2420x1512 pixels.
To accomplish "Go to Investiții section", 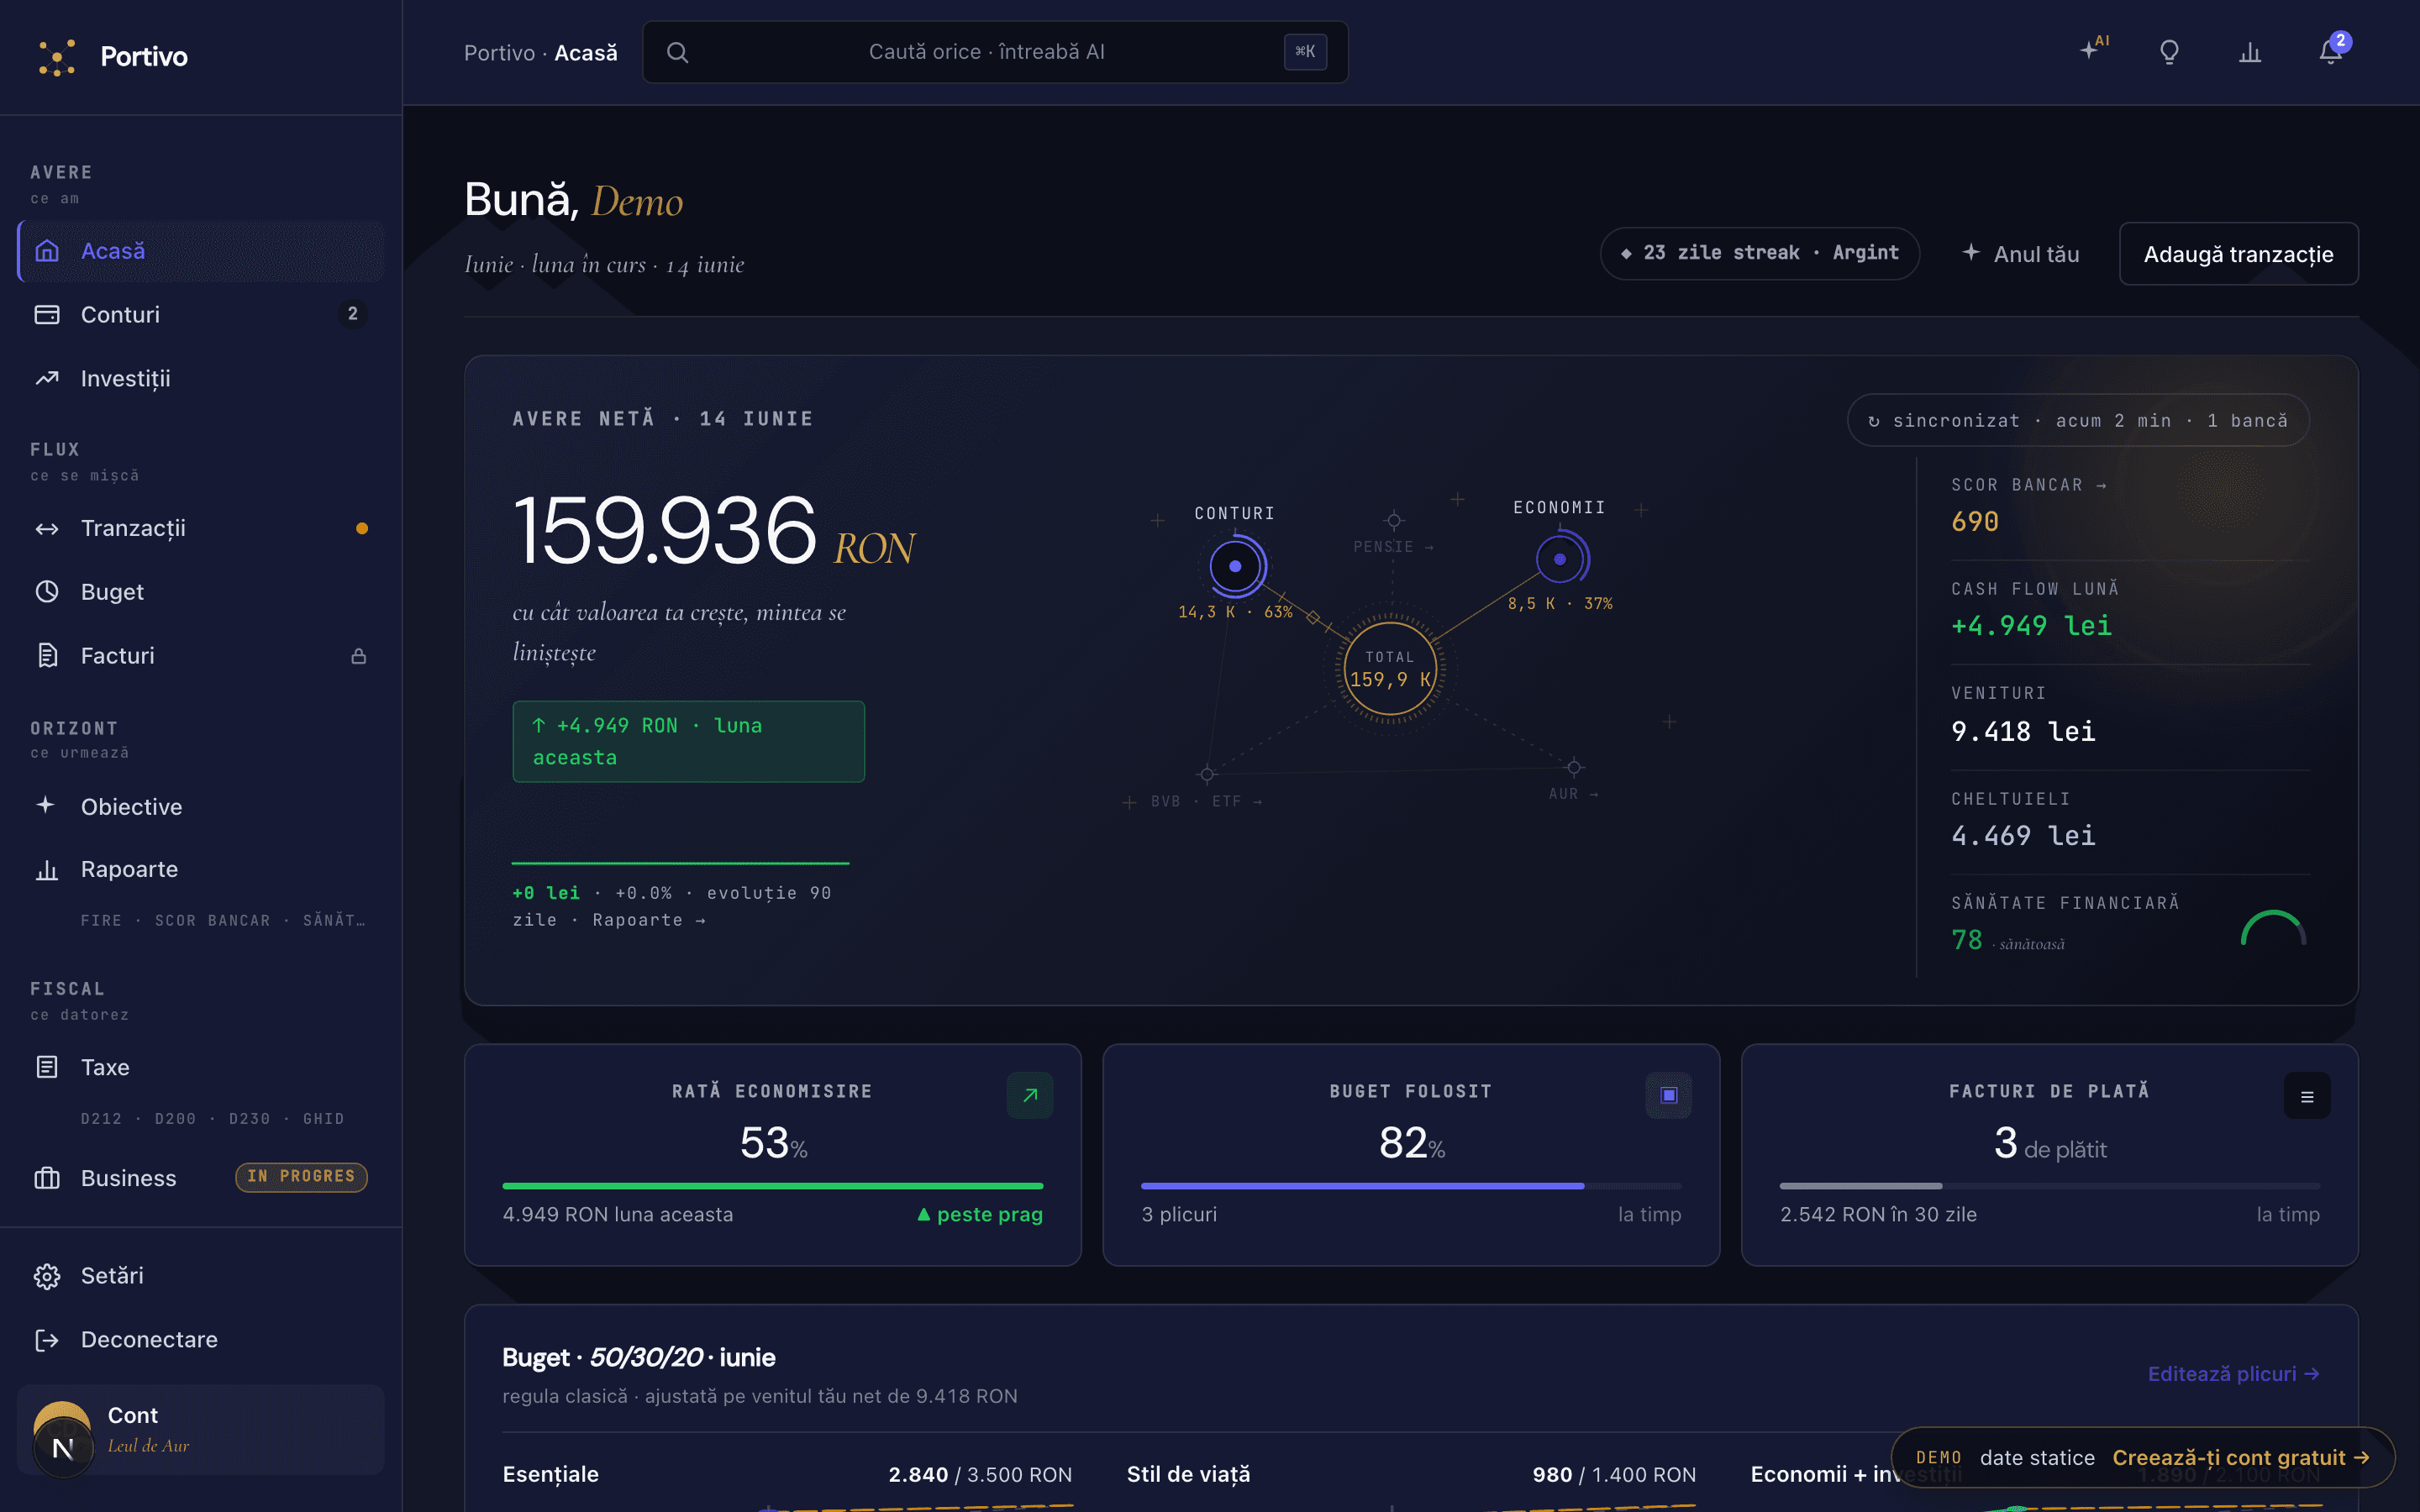I will pos(201,379).
